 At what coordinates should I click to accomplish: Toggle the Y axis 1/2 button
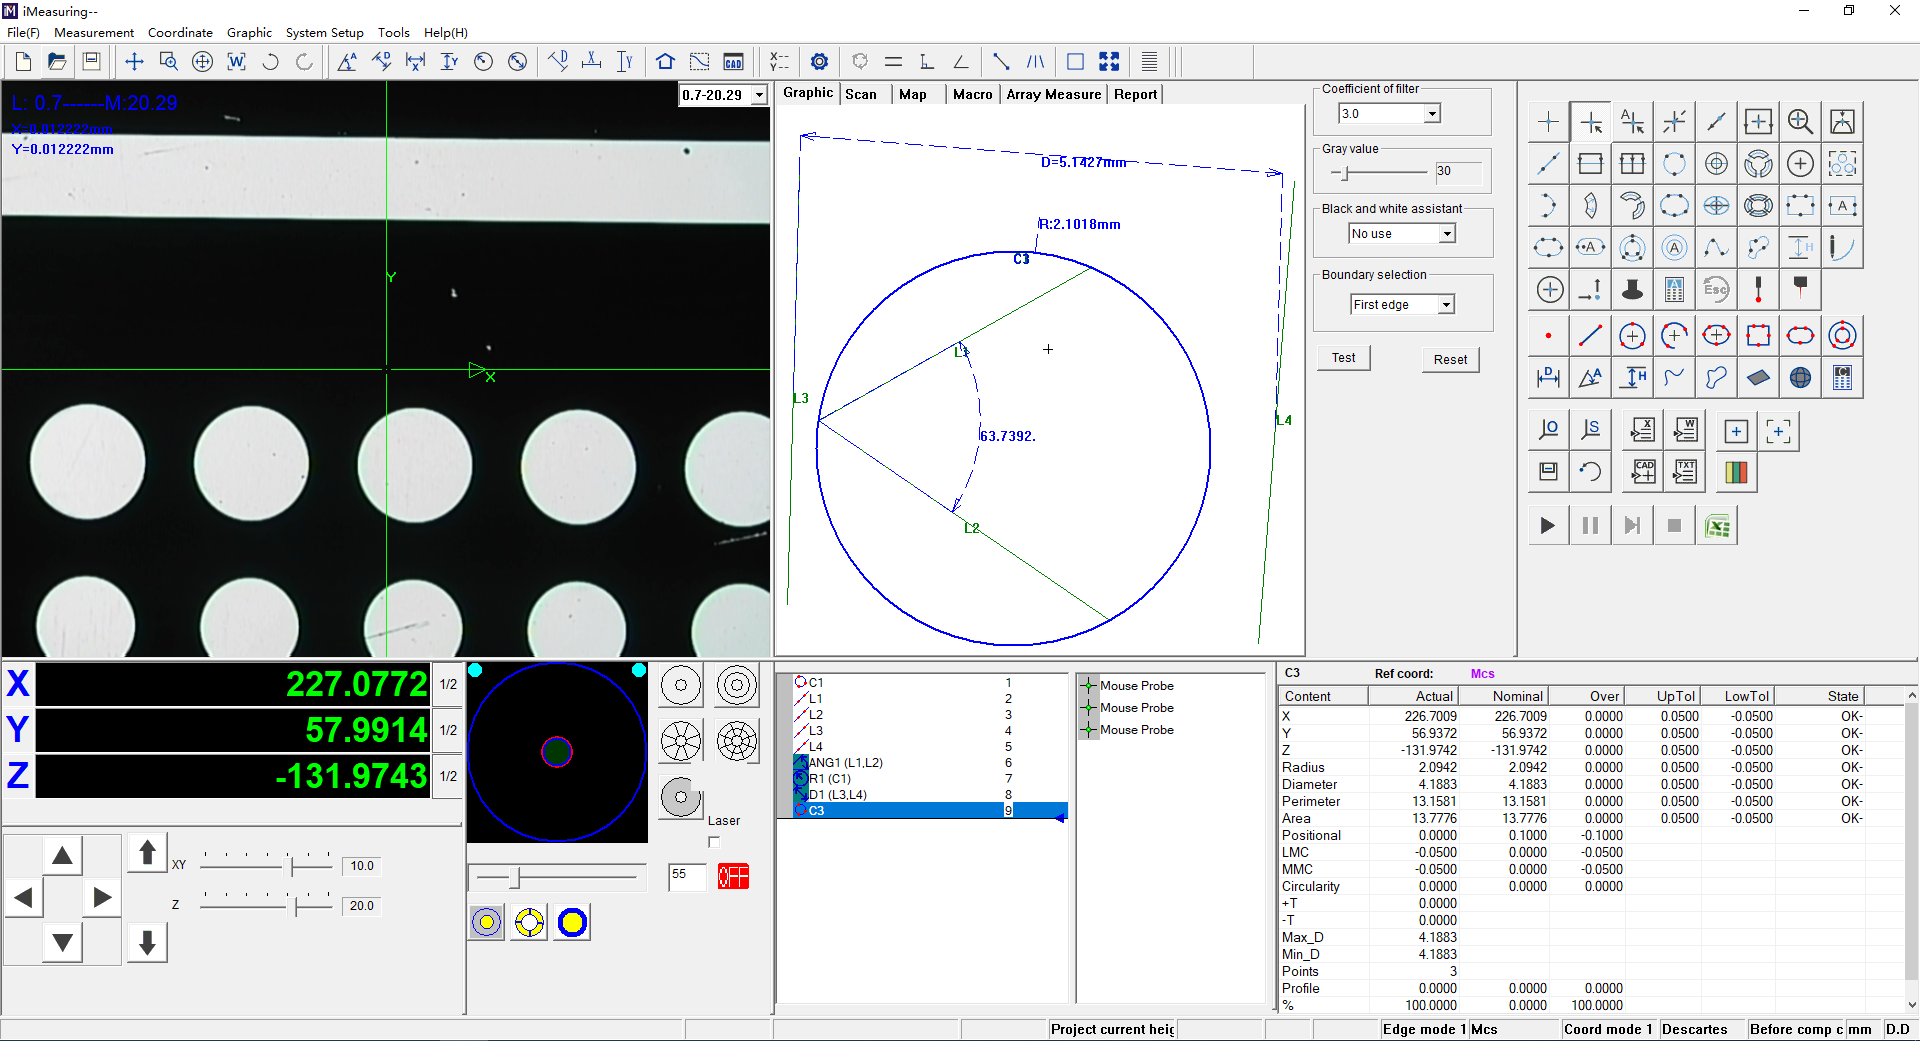tap(449, 730)
